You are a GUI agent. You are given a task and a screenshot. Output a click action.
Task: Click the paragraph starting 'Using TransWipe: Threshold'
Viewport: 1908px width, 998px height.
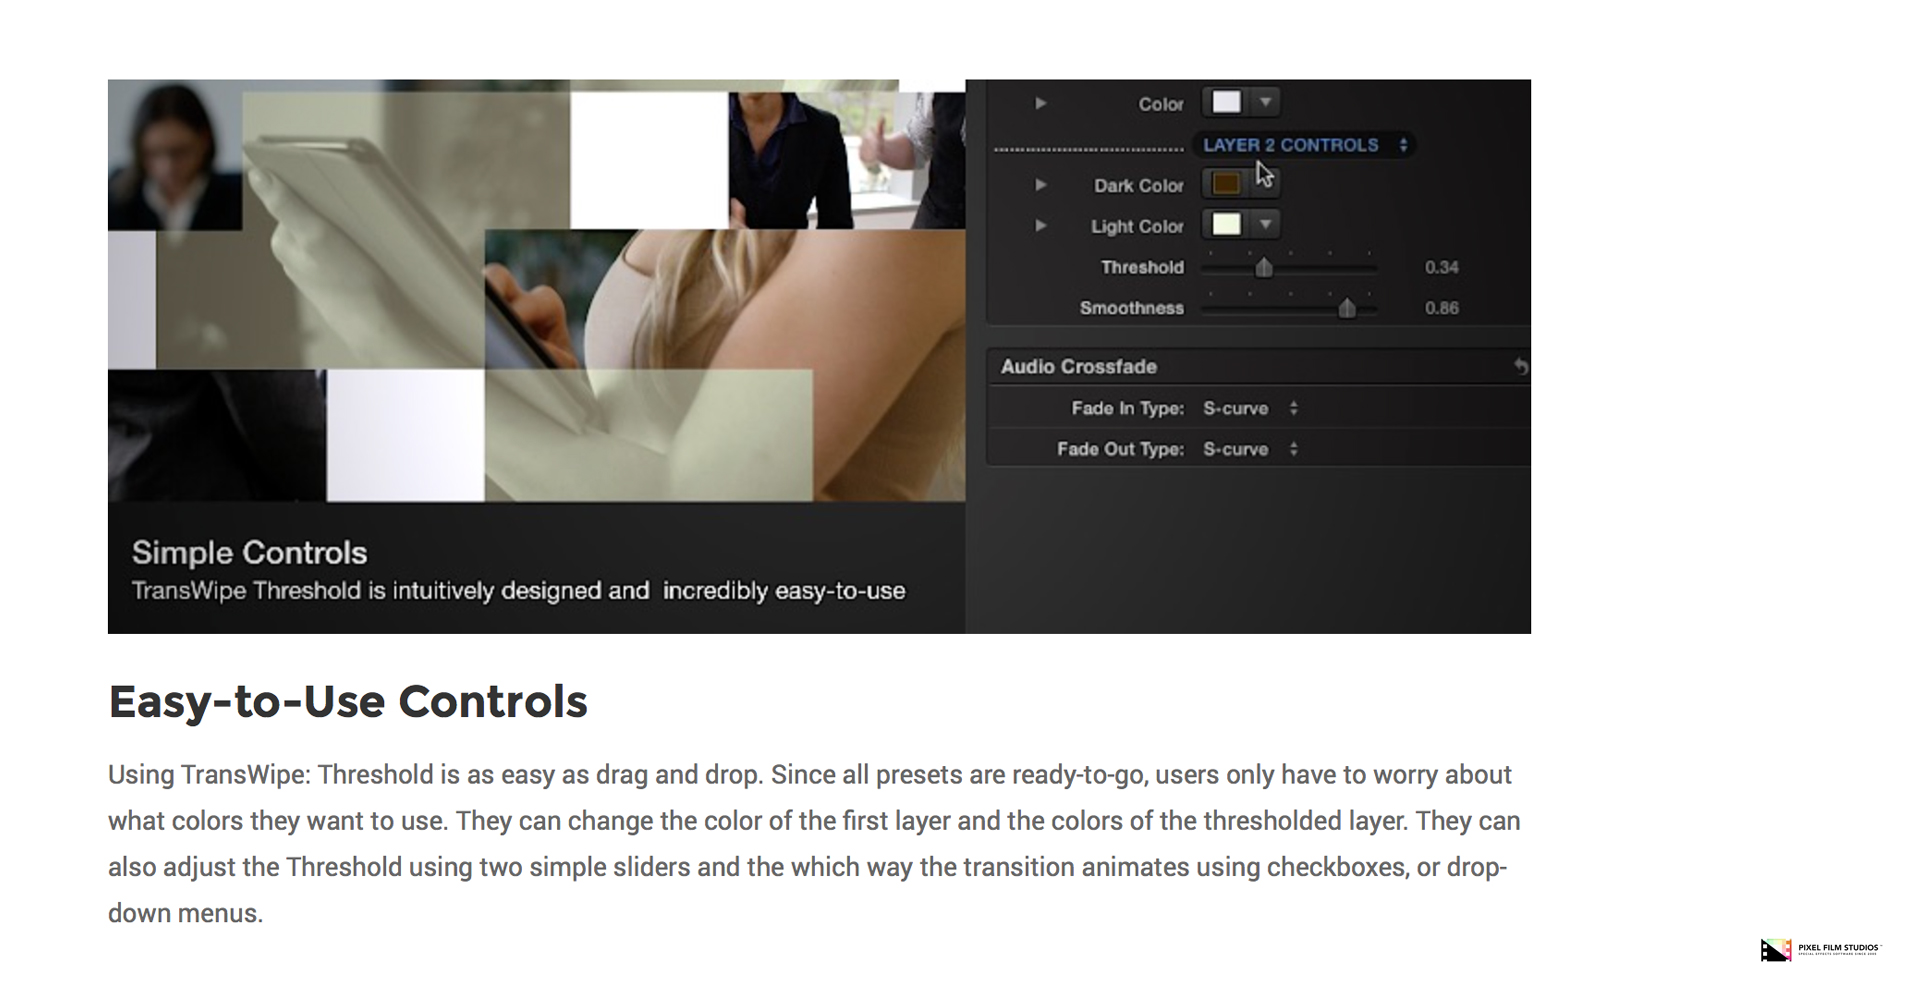(814, 844)
